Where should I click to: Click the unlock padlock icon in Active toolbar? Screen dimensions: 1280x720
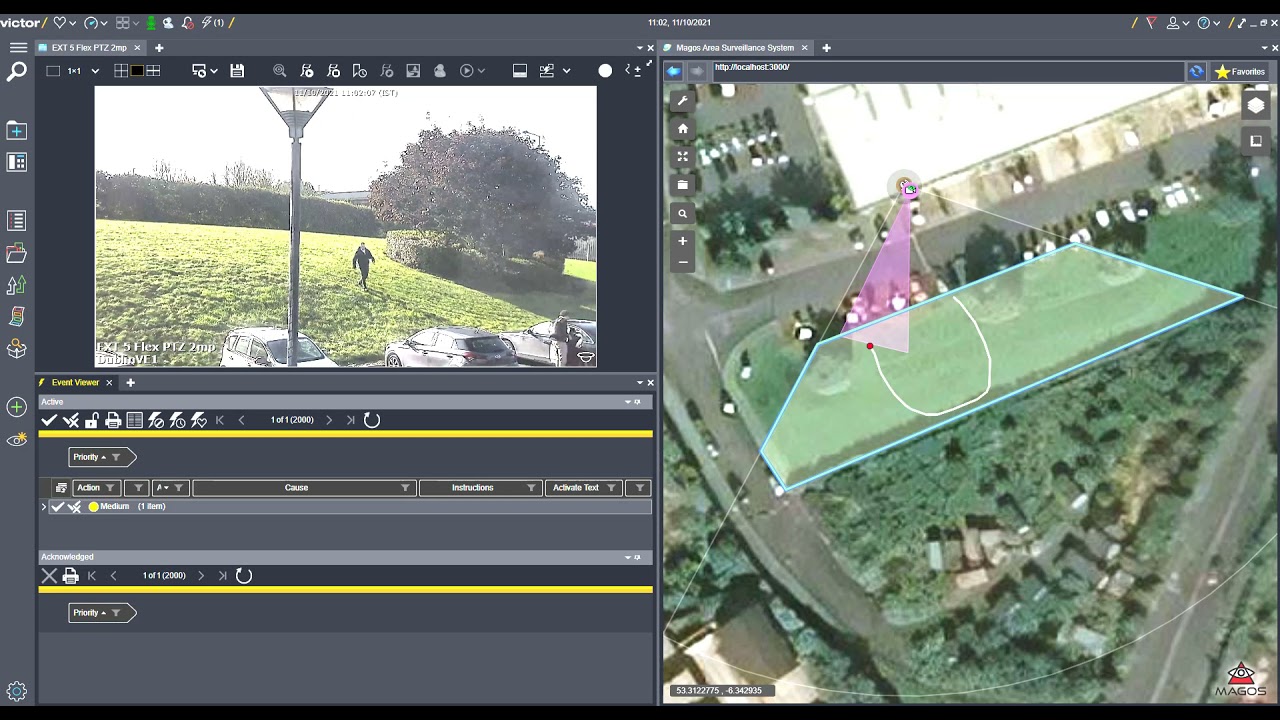[x=92, y=421]
